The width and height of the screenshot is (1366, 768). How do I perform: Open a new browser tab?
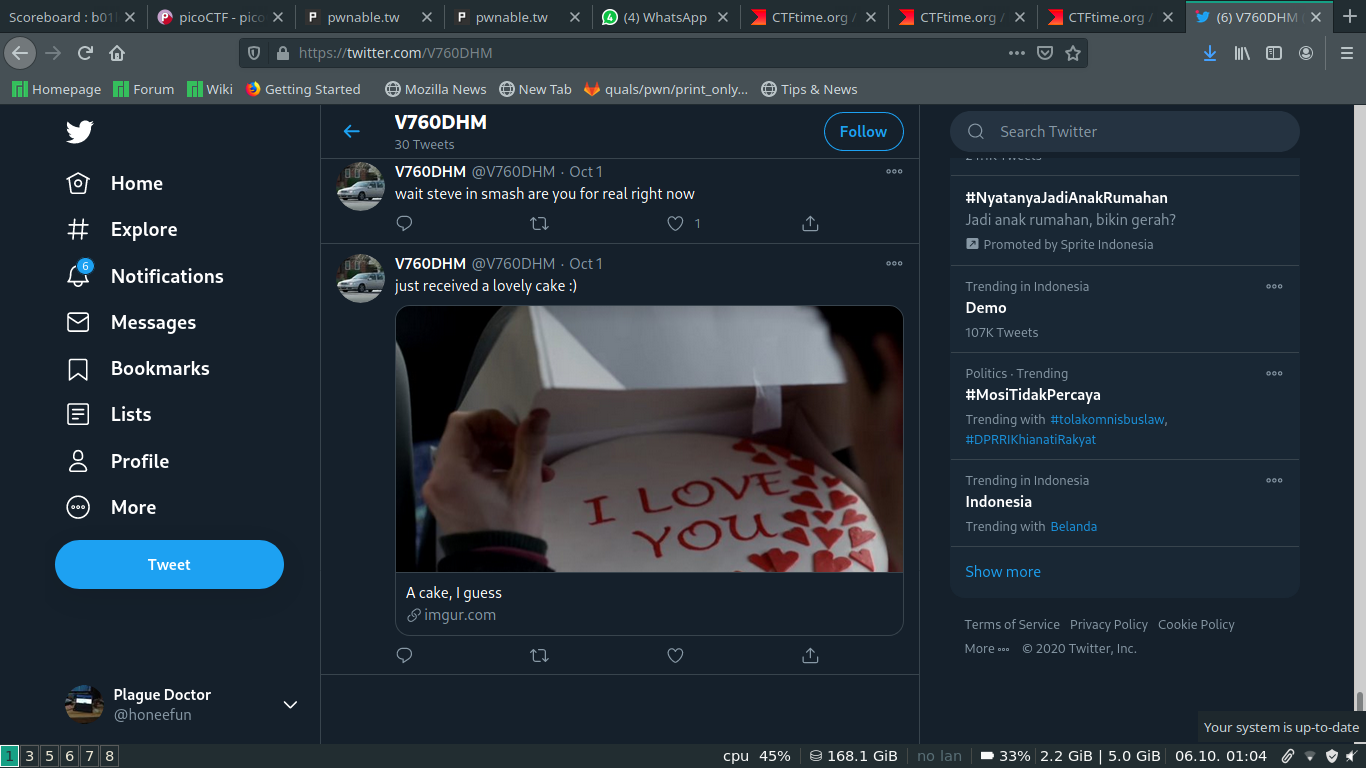(1350, 17)
